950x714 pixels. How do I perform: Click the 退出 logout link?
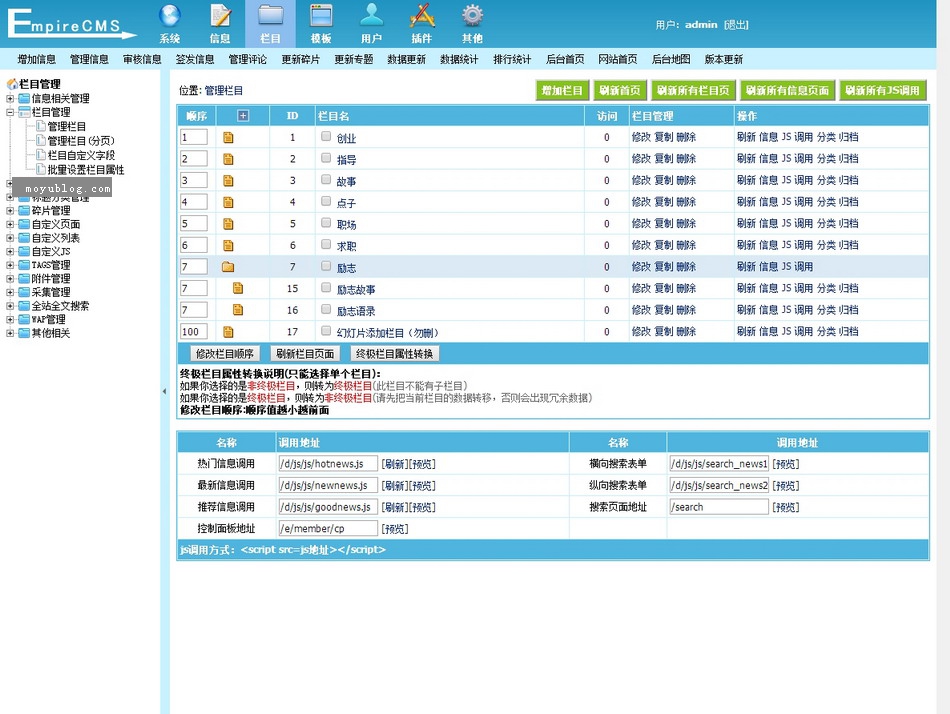pyautogui.click(x=736, y=25)
